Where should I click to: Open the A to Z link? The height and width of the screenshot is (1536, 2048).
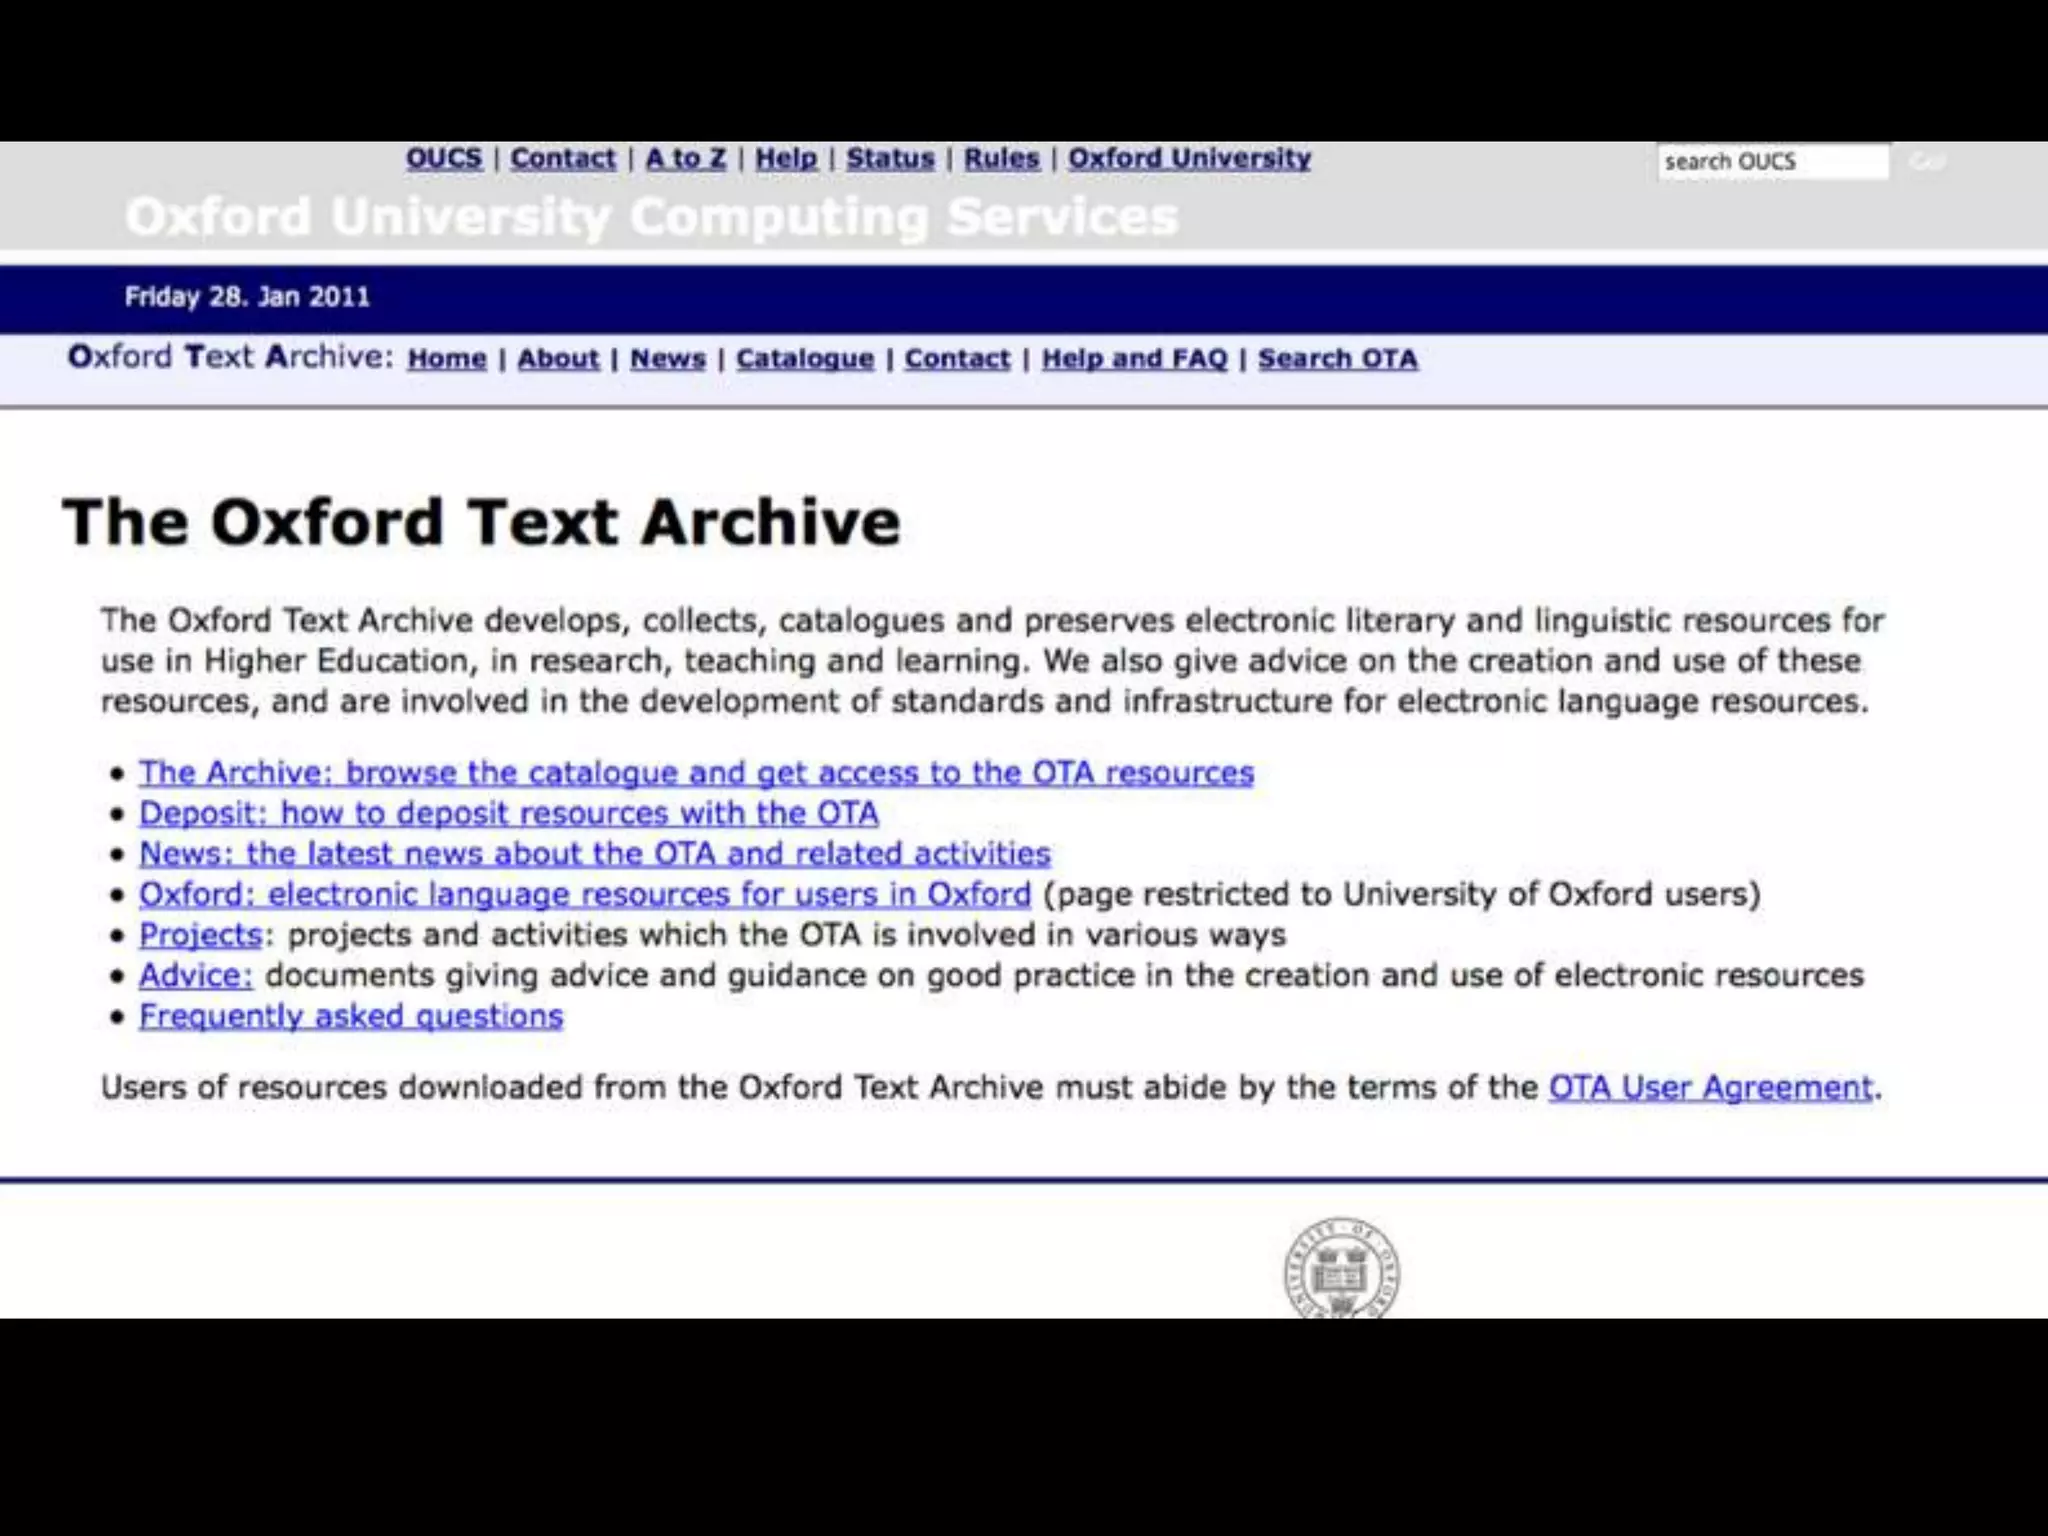click(x=685, y=158)
